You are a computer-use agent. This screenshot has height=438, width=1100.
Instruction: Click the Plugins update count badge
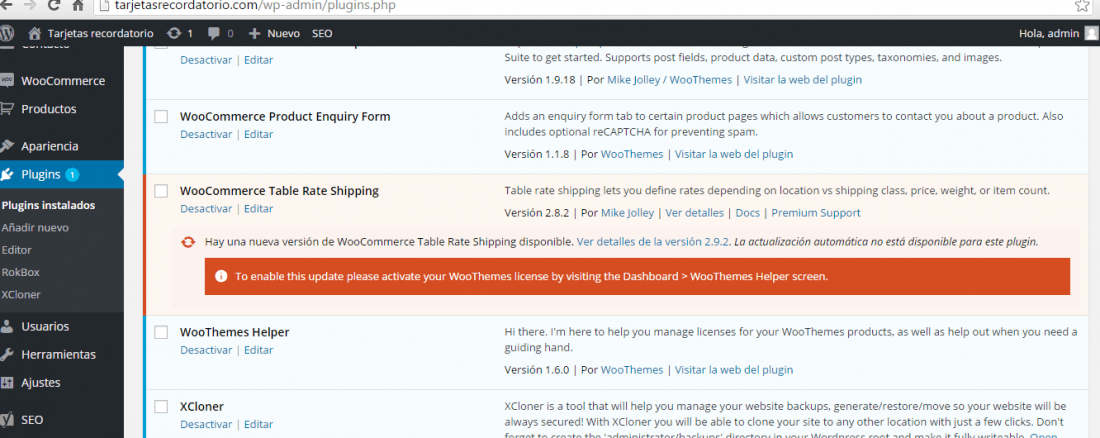(x=72, y=175)
